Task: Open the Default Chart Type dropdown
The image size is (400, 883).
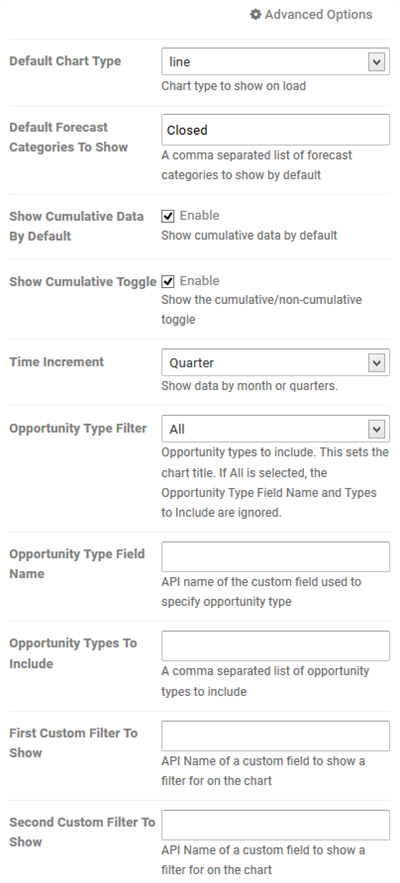Action: 275,61
